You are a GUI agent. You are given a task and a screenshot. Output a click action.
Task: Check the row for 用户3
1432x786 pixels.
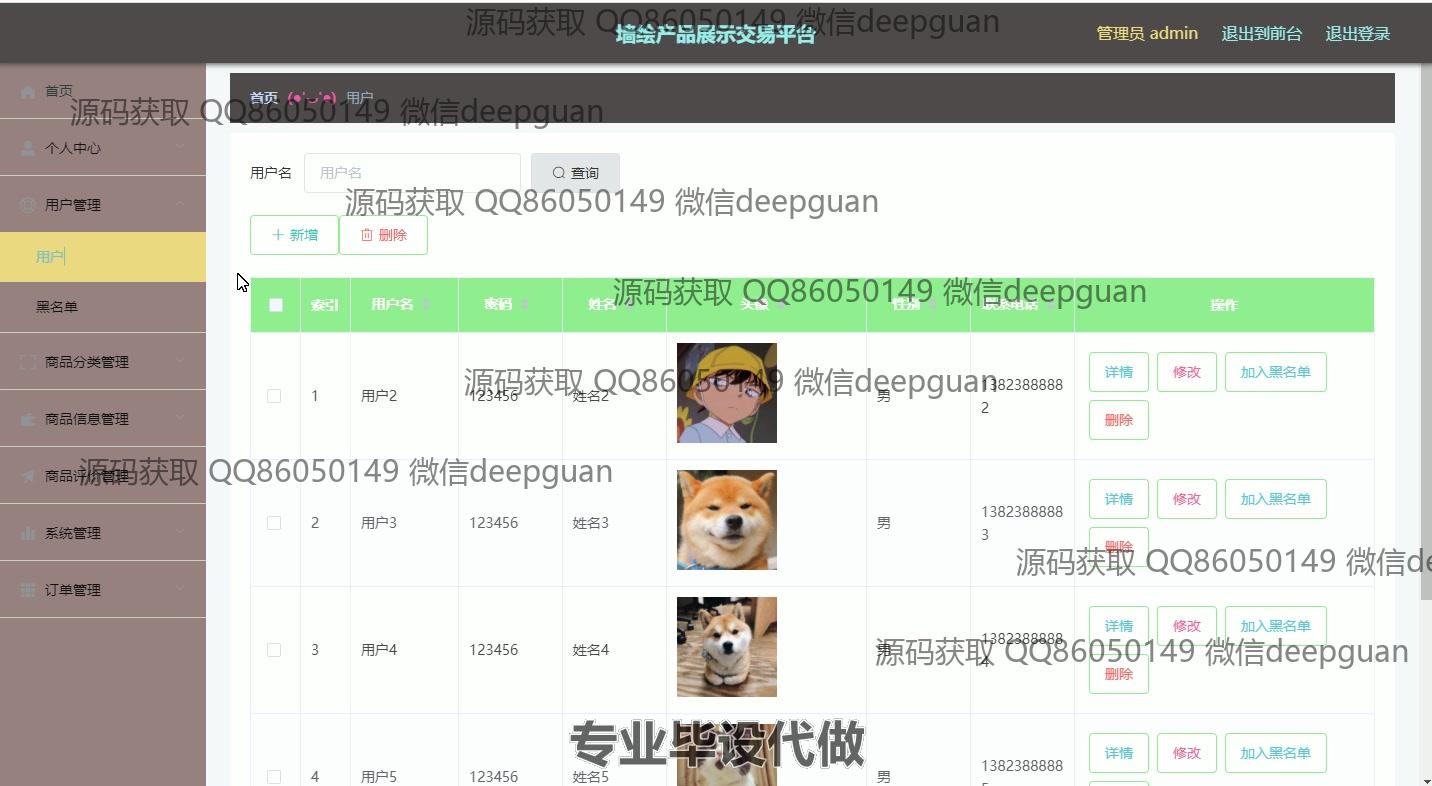tap(274, 523)
